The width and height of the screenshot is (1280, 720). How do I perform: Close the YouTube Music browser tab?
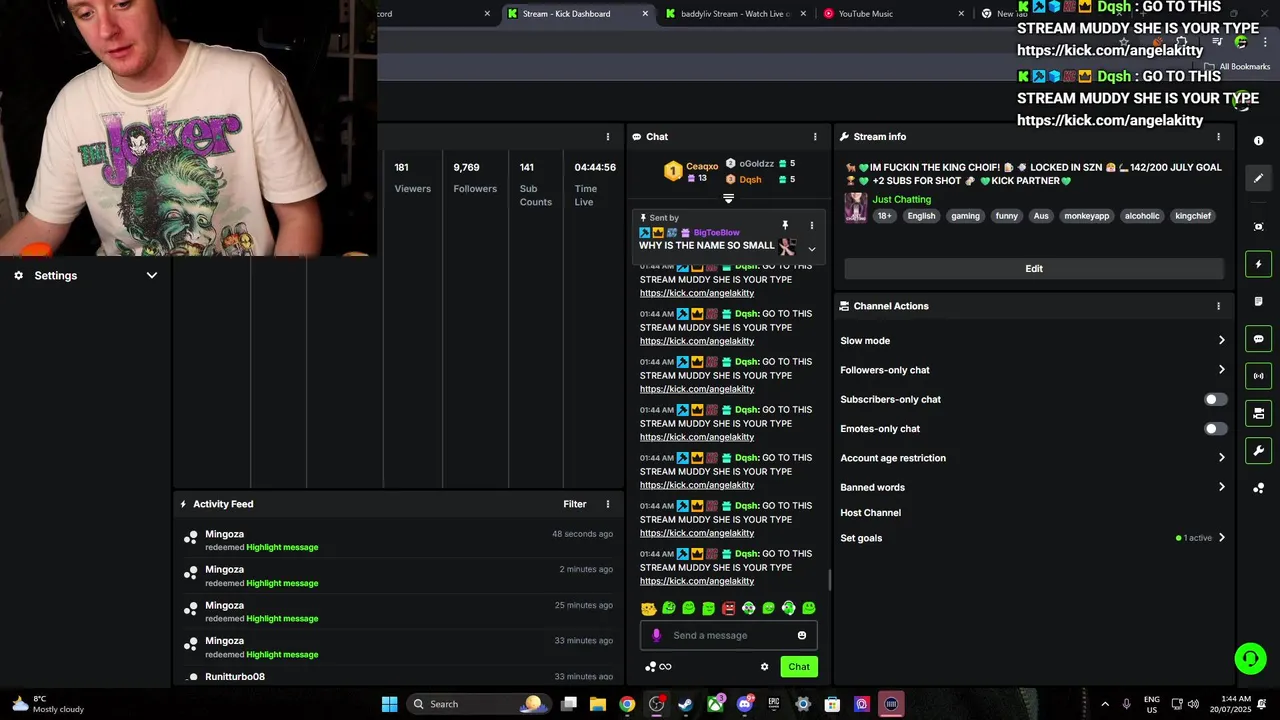point(961,14)
